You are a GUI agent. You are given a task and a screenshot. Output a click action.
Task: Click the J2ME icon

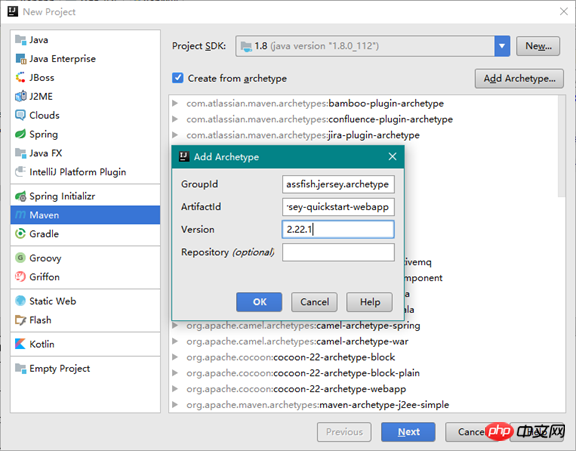pos(20,96)
